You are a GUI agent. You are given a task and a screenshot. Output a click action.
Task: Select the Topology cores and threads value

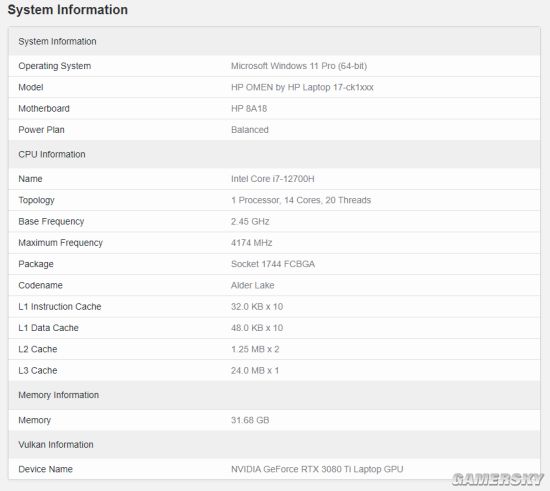(301, 200)
